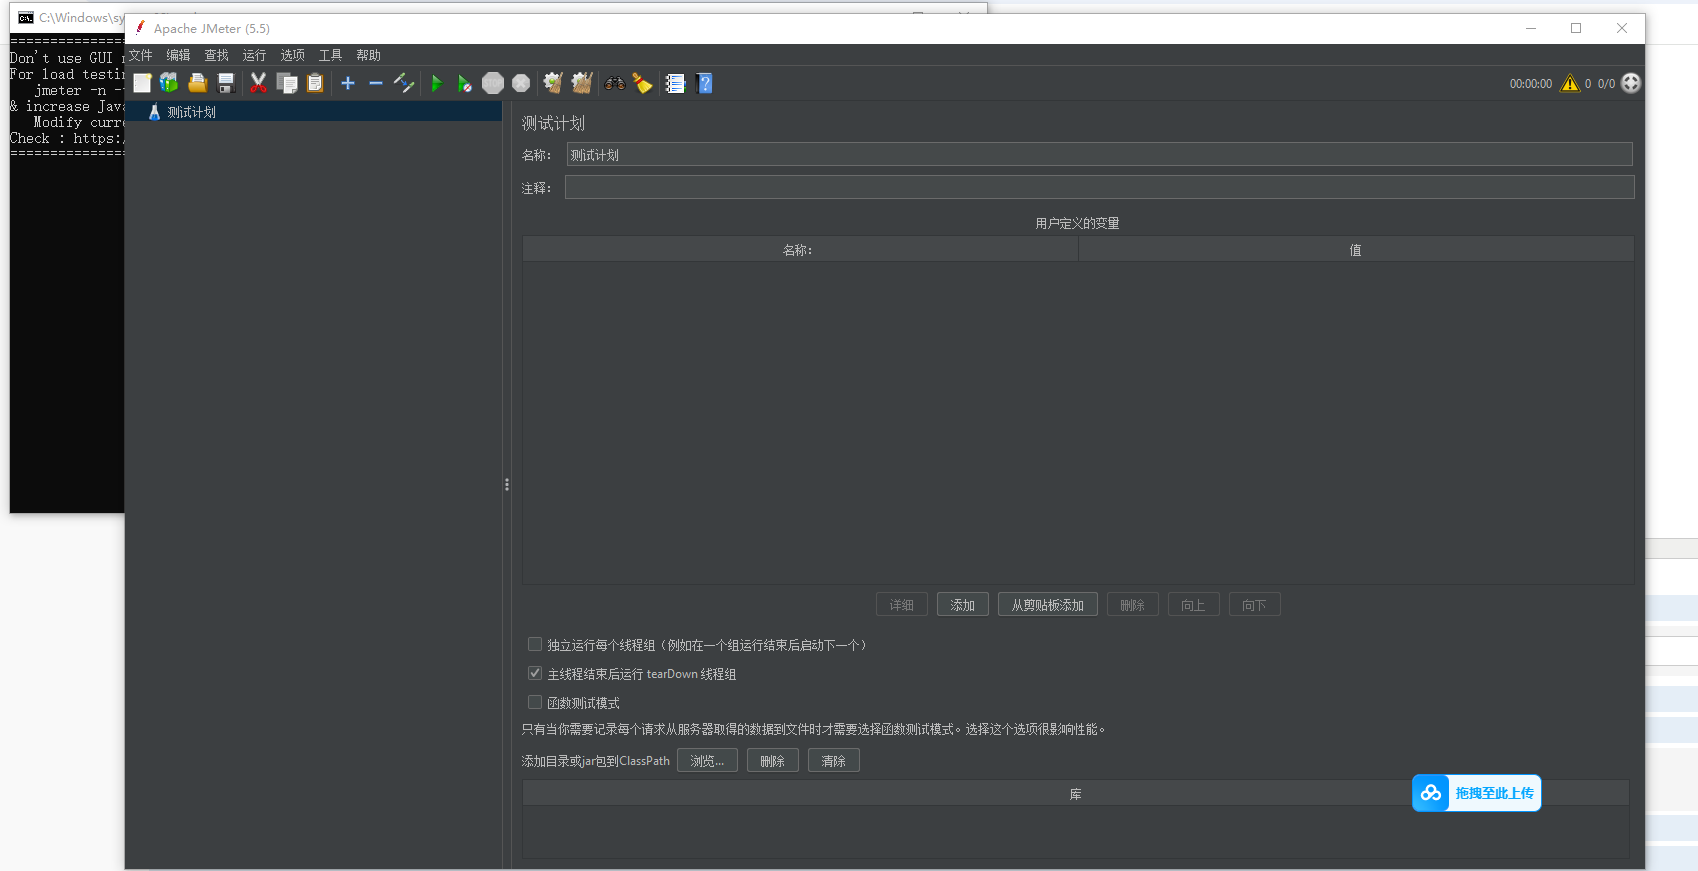Start test without pauses icon
The width and height of the screenshot is (1698, 871).
pos(465,83)
